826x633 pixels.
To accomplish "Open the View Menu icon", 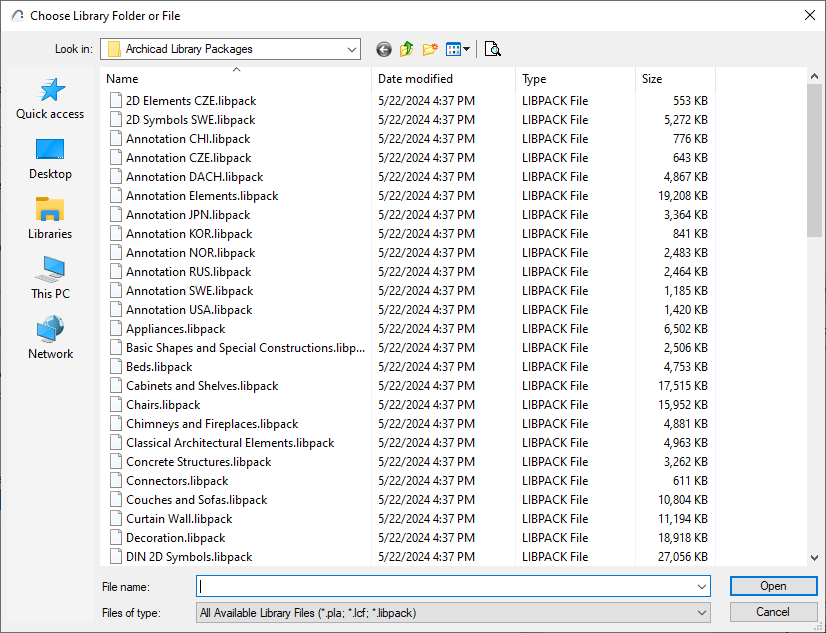I will (453, 50).
